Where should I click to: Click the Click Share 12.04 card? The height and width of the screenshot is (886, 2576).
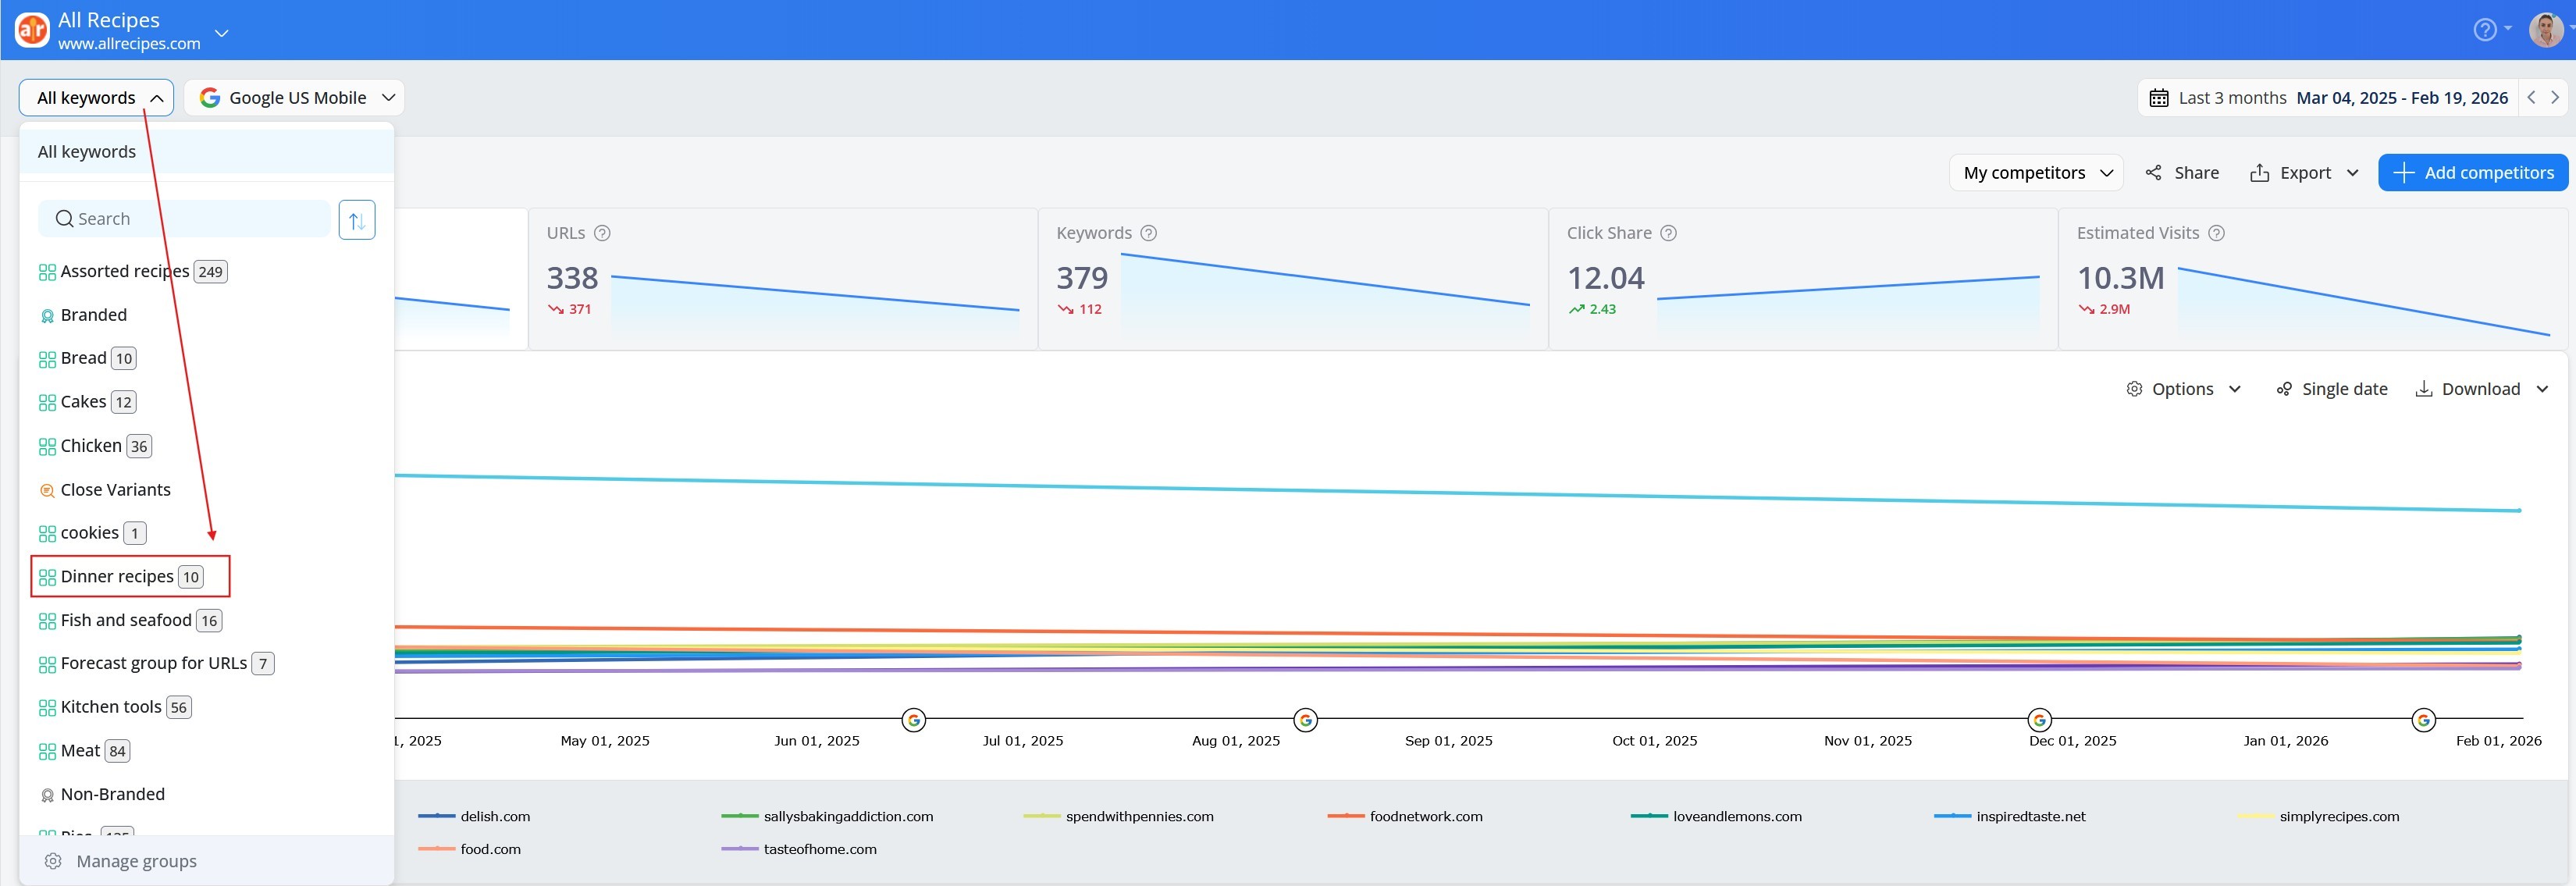click(x=1803, y=279)
